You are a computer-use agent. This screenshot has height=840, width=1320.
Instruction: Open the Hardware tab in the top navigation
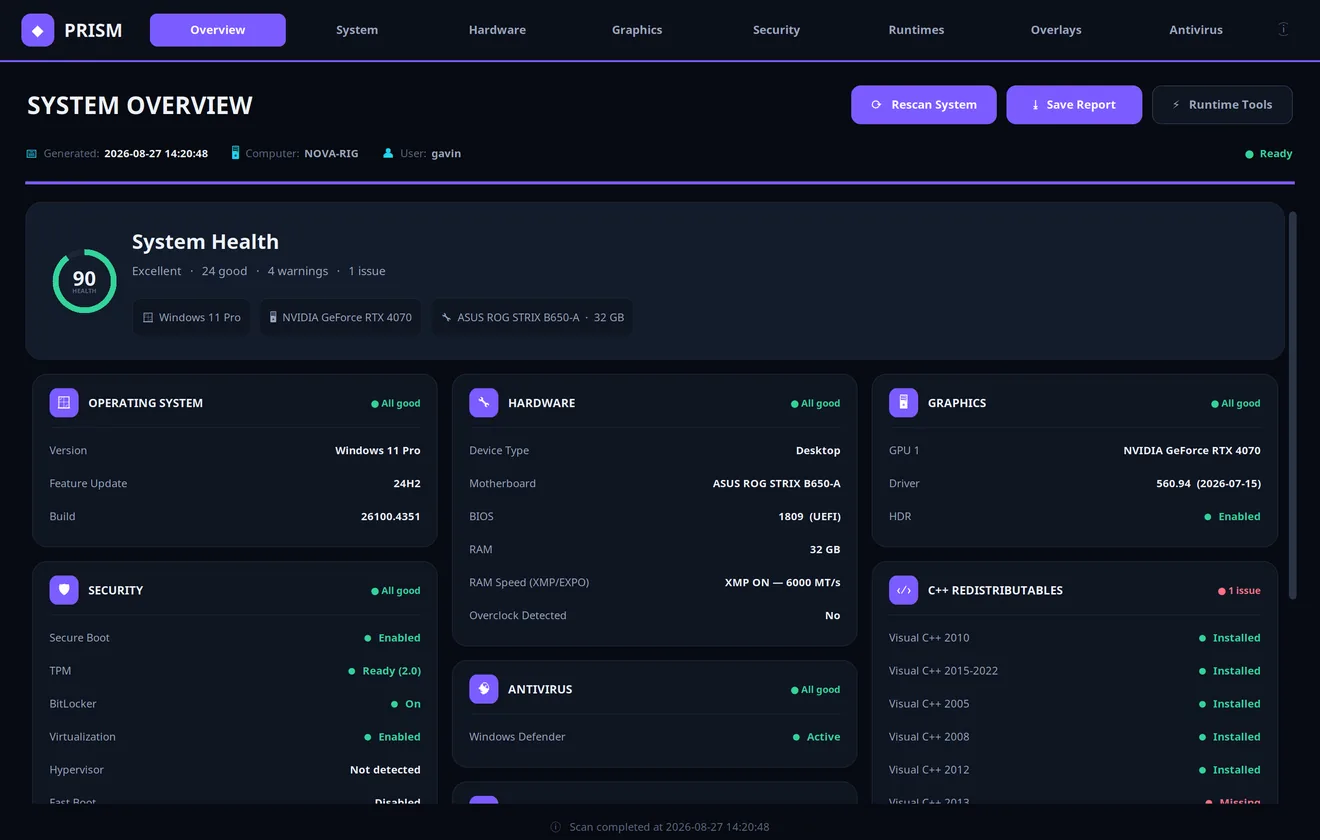[497, 30]
